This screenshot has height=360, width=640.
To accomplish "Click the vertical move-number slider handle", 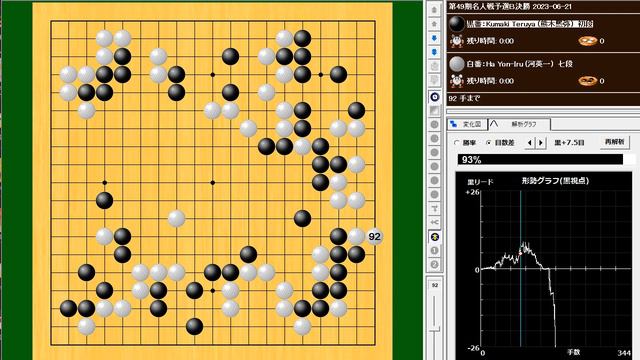I will (435, 328).
